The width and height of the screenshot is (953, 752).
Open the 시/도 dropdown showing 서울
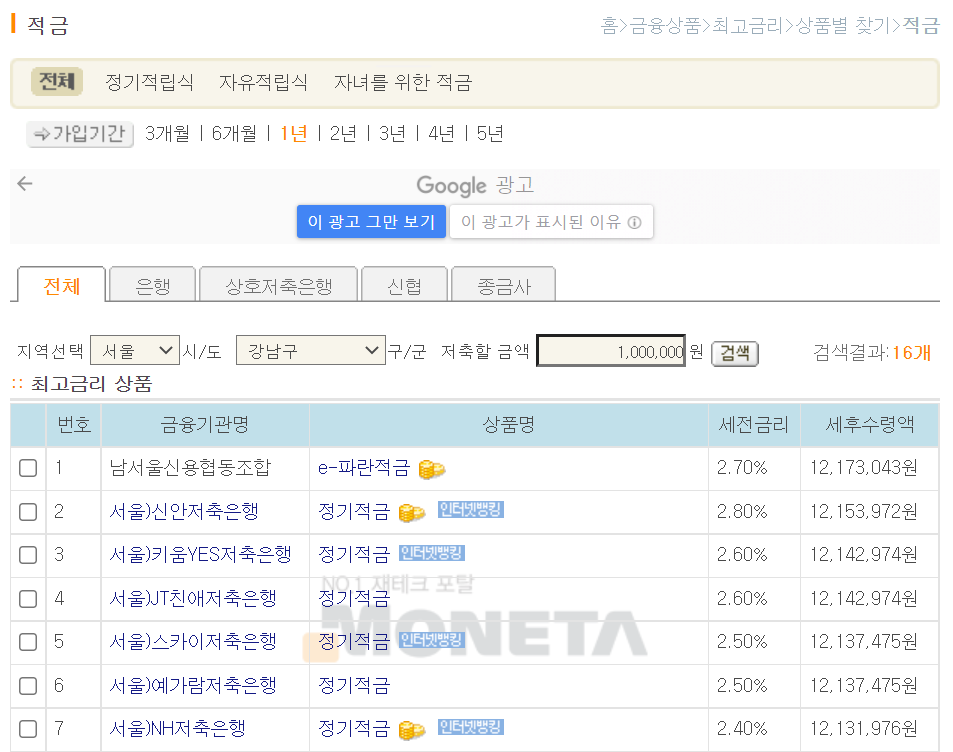[135, 350]
